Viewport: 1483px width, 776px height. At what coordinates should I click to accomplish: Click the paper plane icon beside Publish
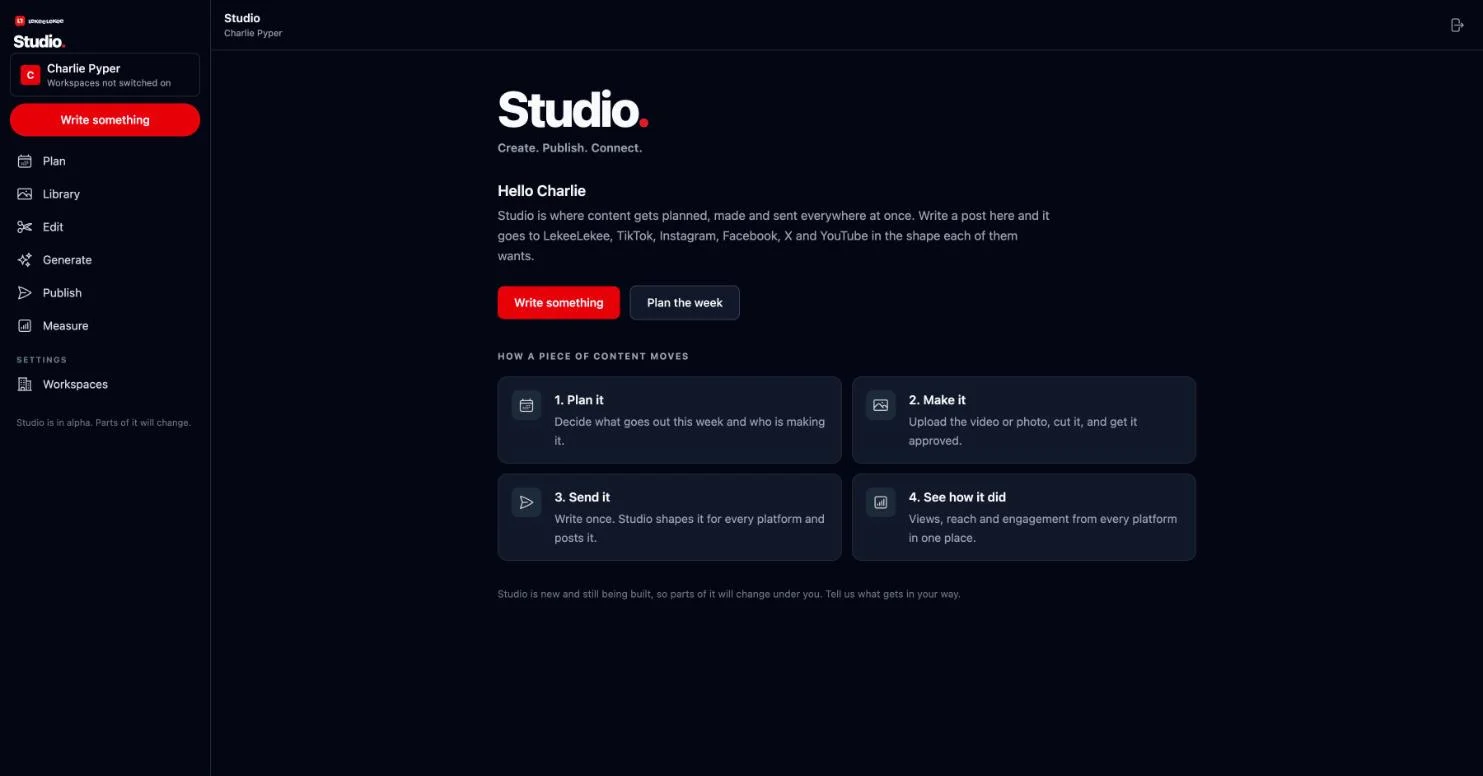(x=25, y=293)
